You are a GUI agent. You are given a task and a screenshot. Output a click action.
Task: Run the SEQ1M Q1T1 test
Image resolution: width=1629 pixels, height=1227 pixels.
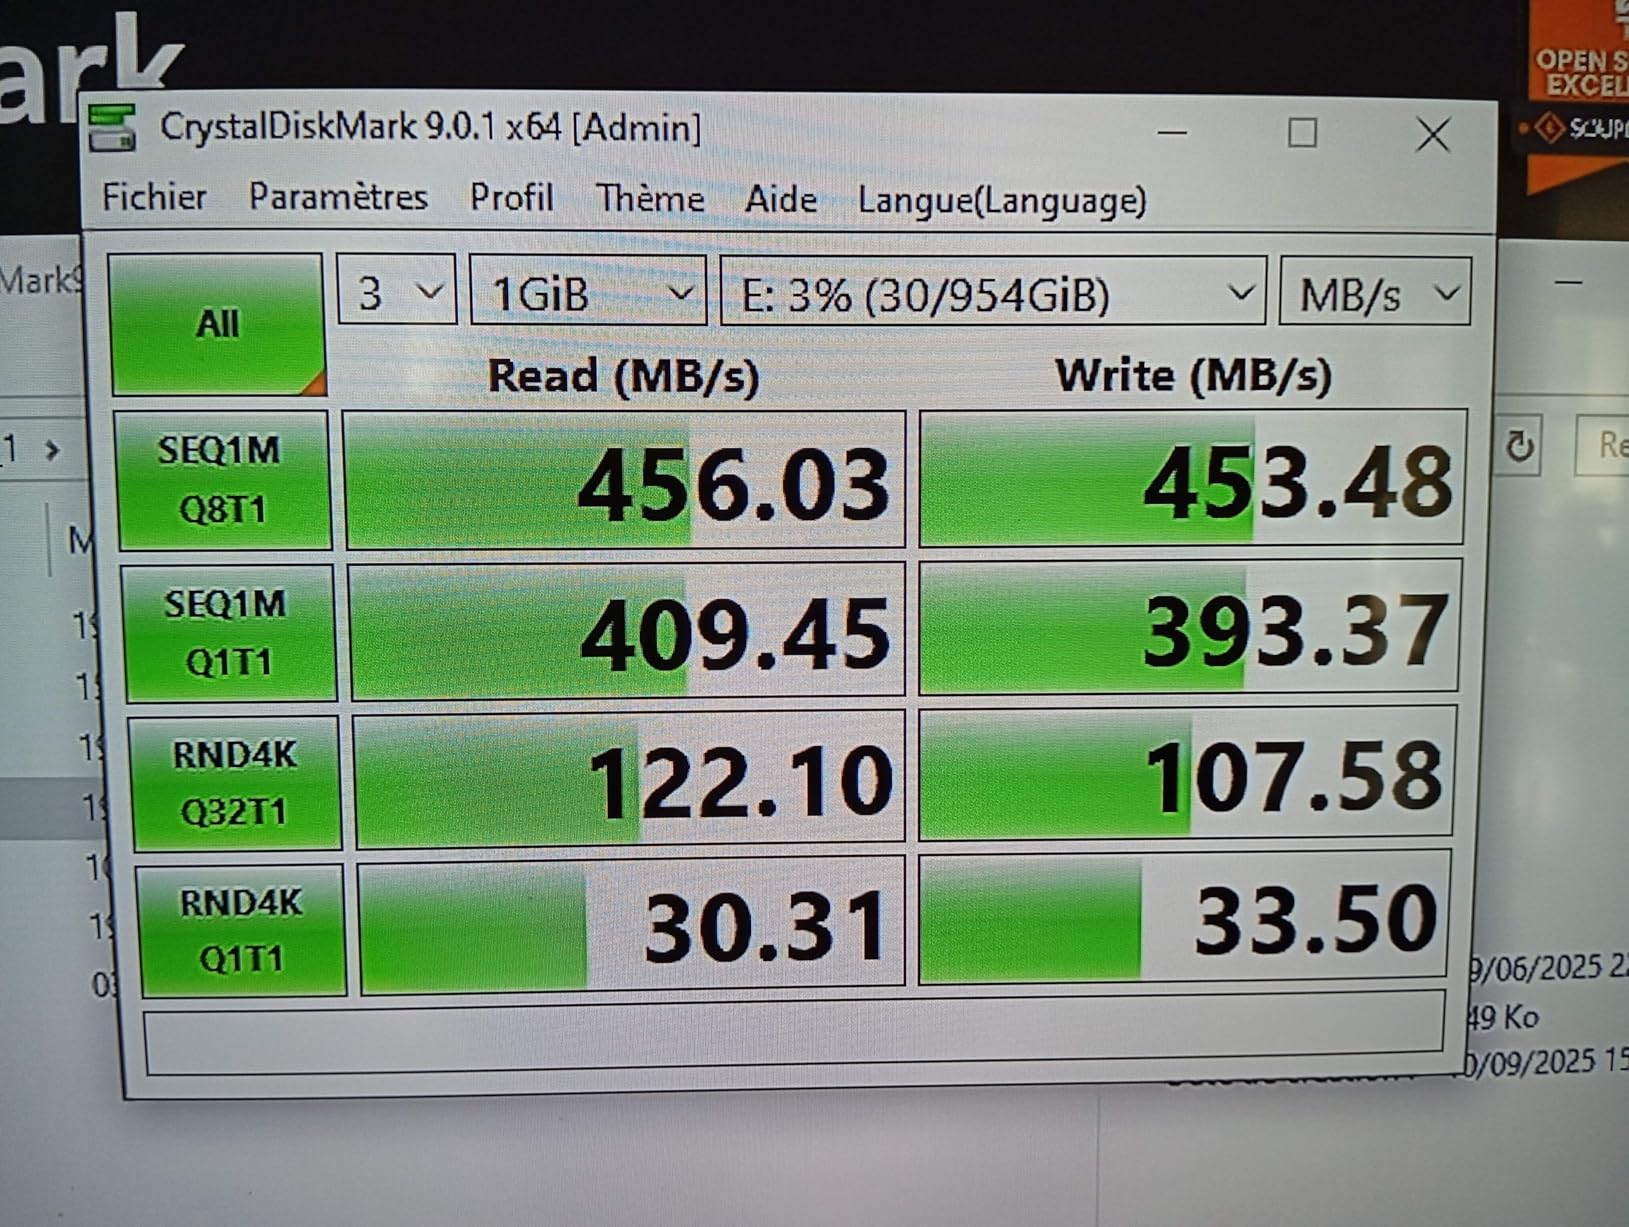pyautogui.click(x=228, y=632)
